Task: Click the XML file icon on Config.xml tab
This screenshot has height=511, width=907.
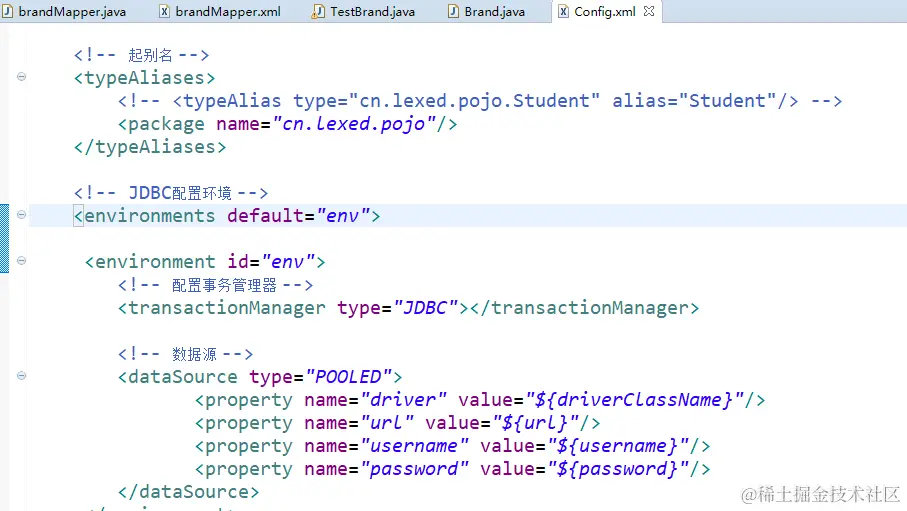Action: pyautogui.click(x=563, y=12)
